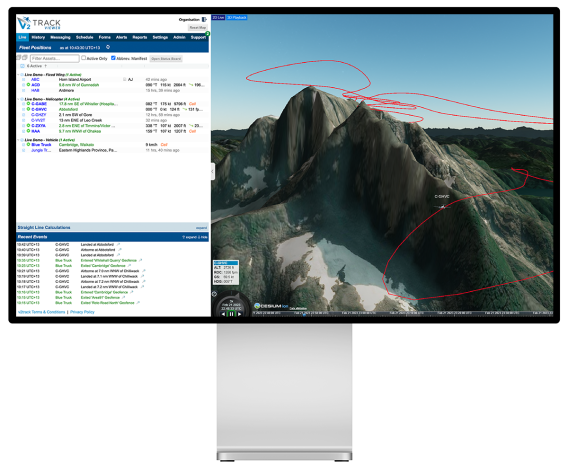568x469 pixels.
Task: Click the C-GWVC aircraft label in the 3D map
Action: tap(442, 197)
